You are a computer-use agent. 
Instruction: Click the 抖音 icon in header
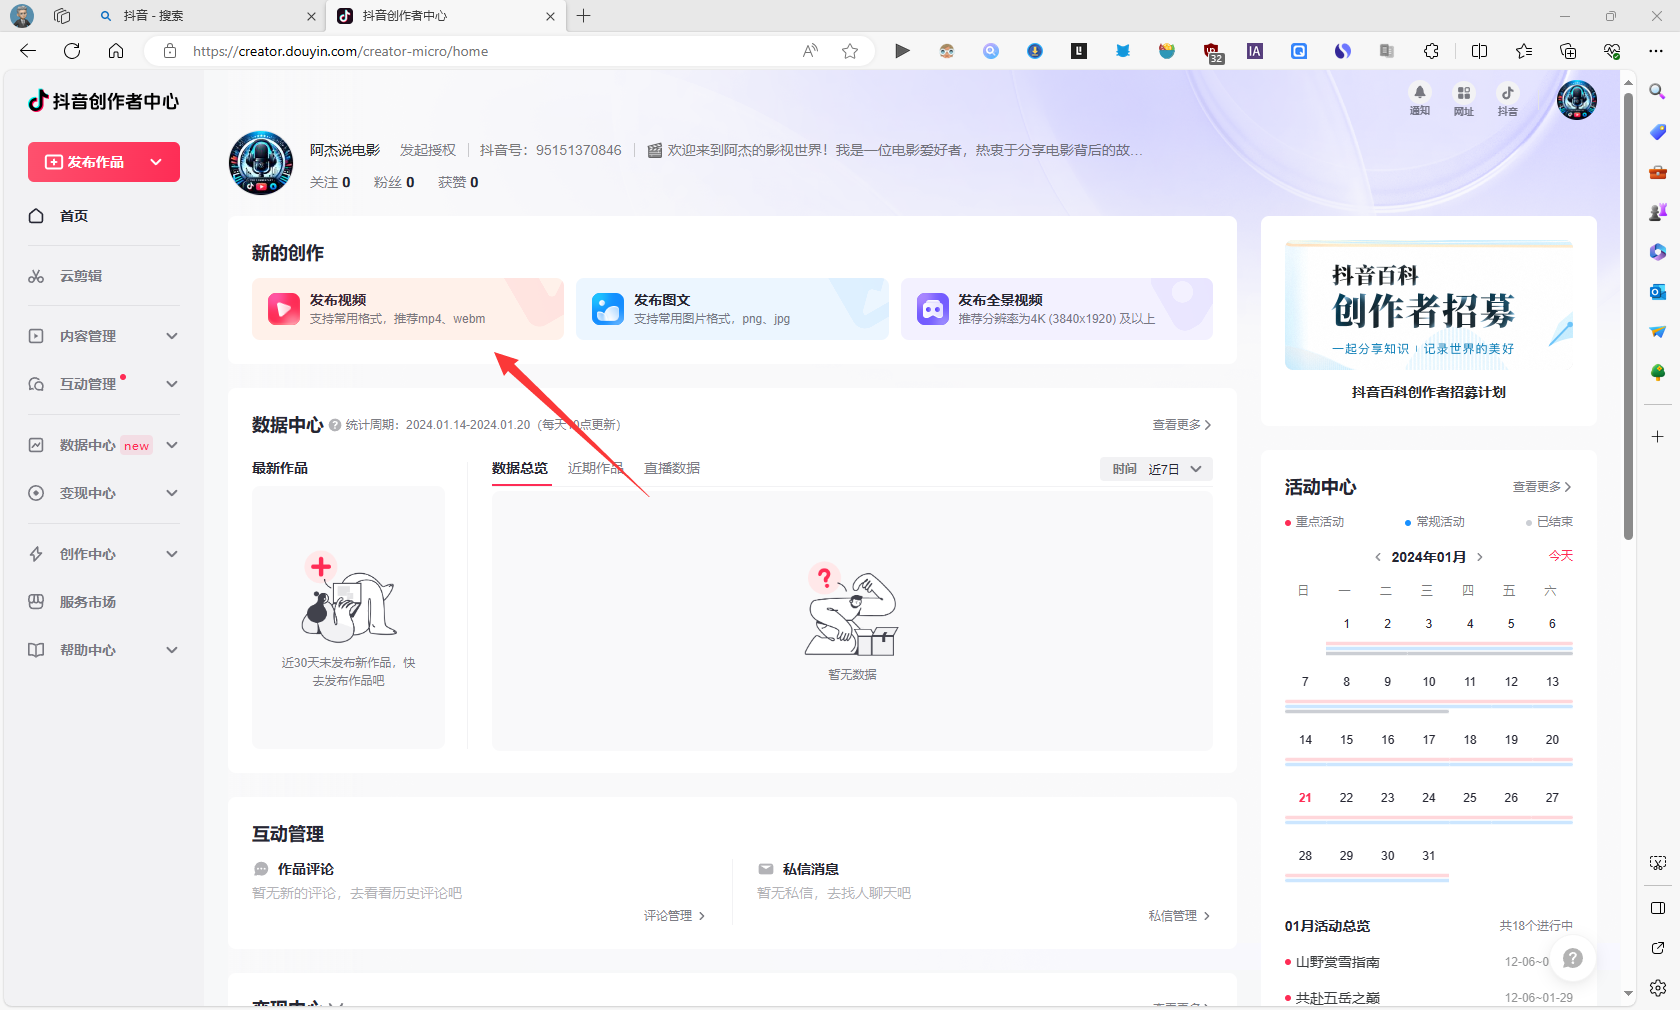tap(1507, 93)
